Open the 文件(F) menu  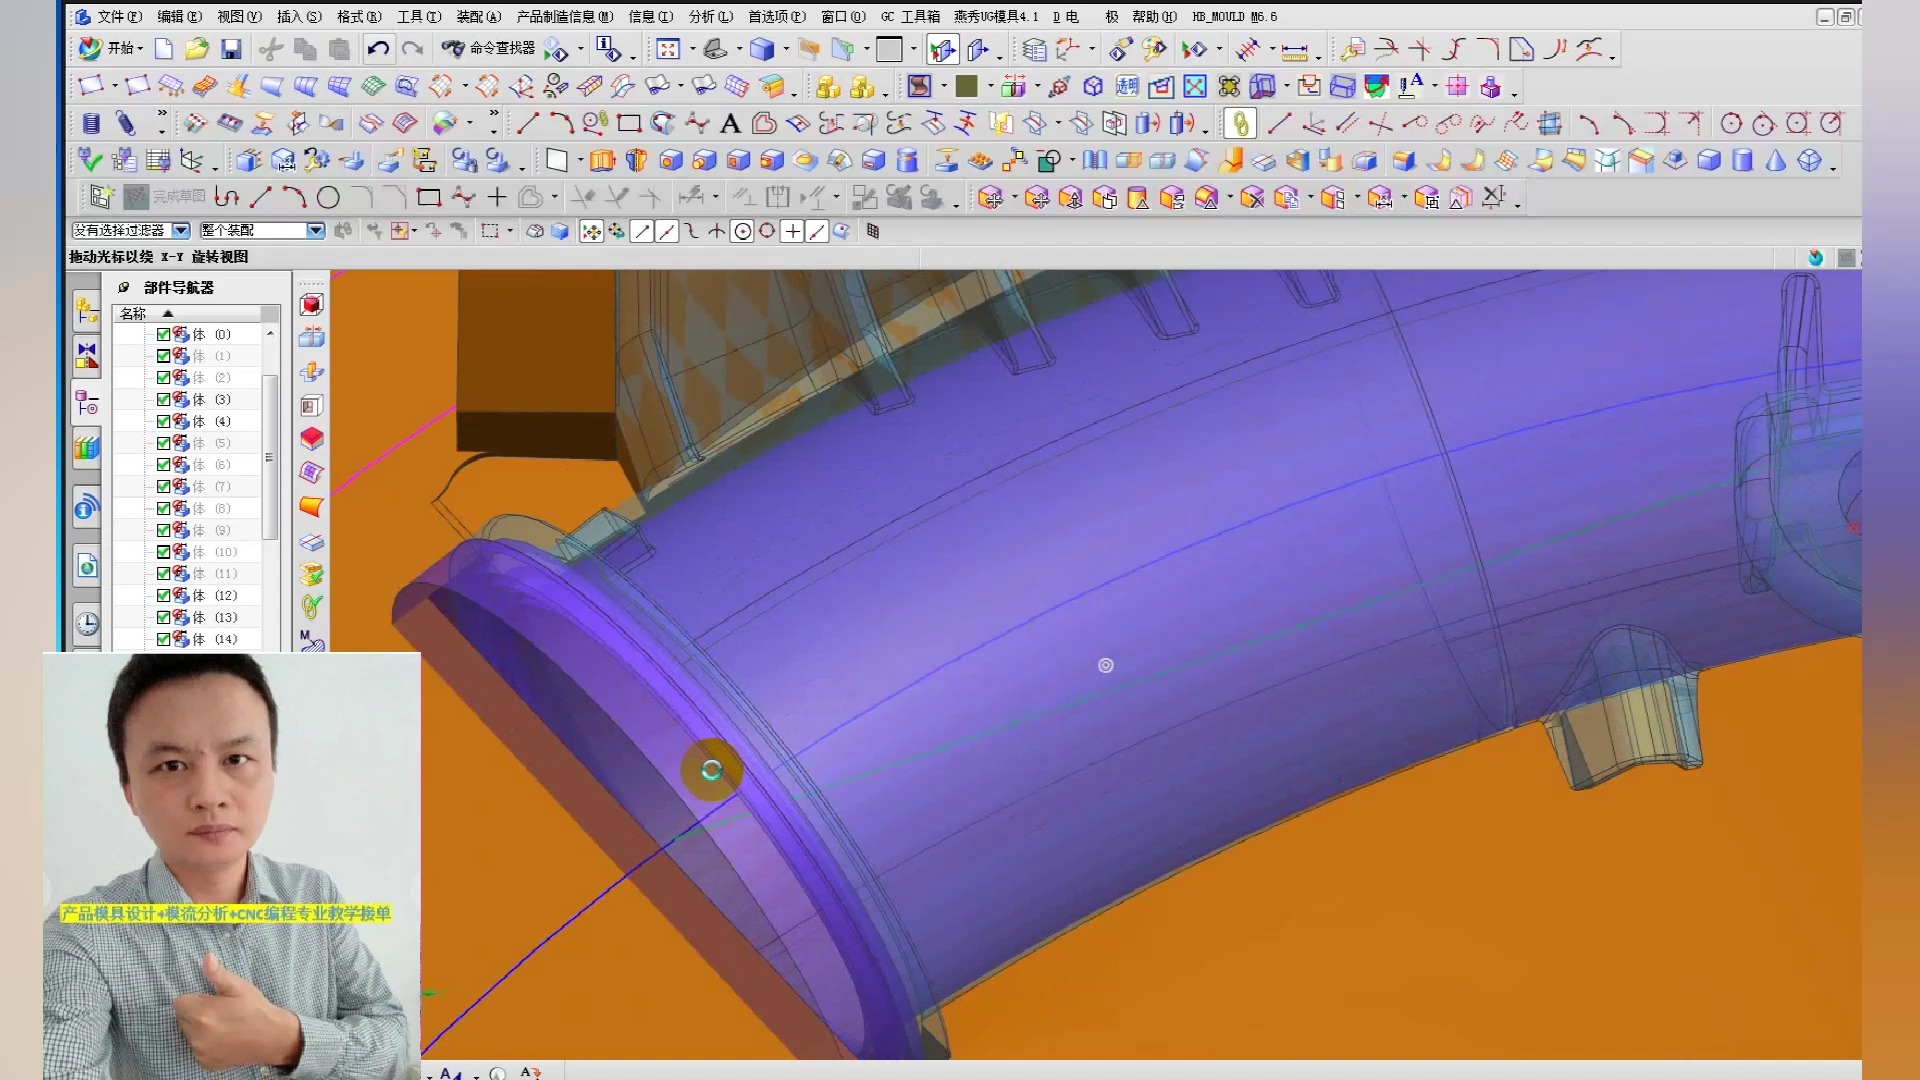120,16
